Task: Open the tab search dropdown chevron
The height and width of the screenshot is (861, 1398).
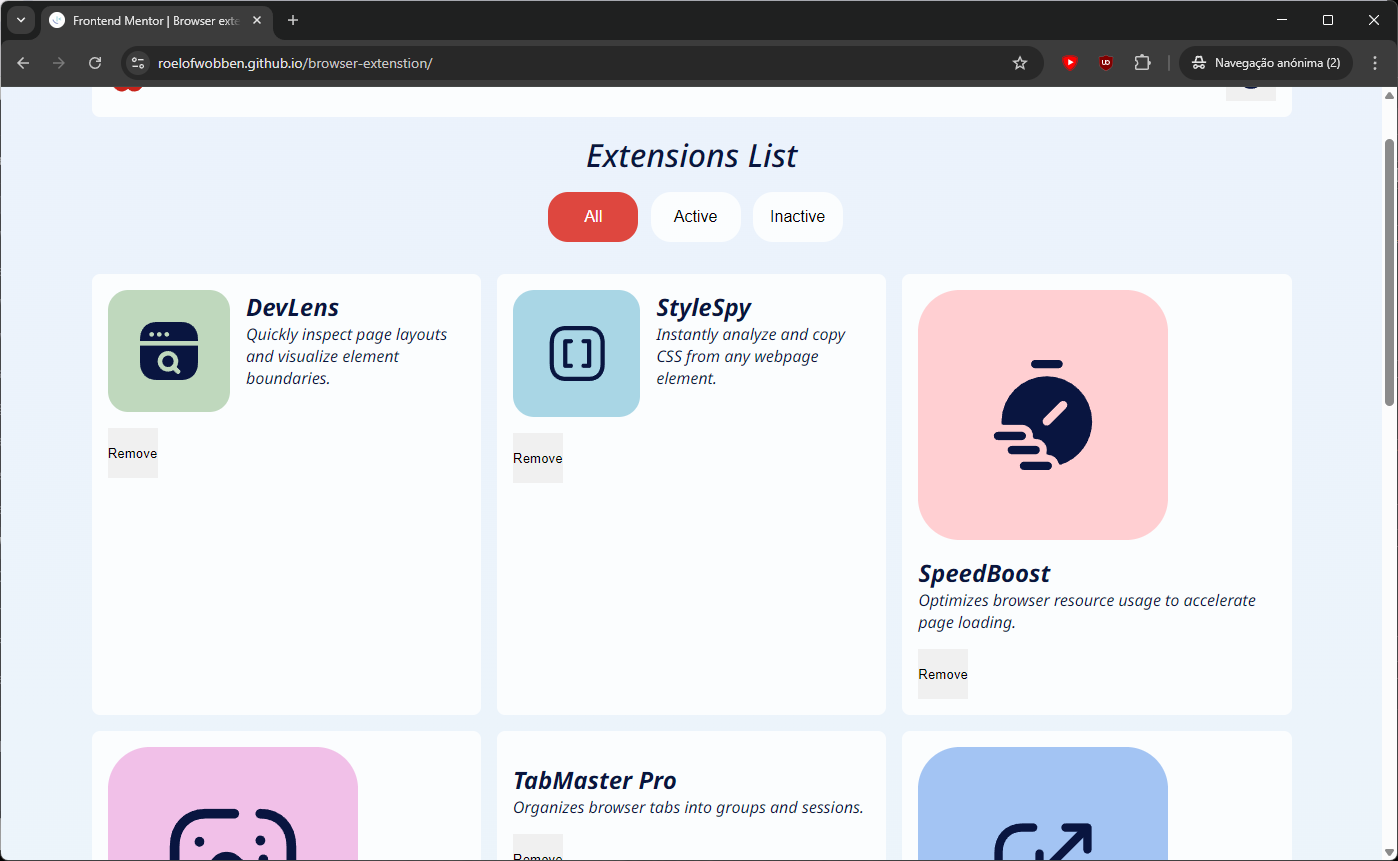Action: [20, 20]
